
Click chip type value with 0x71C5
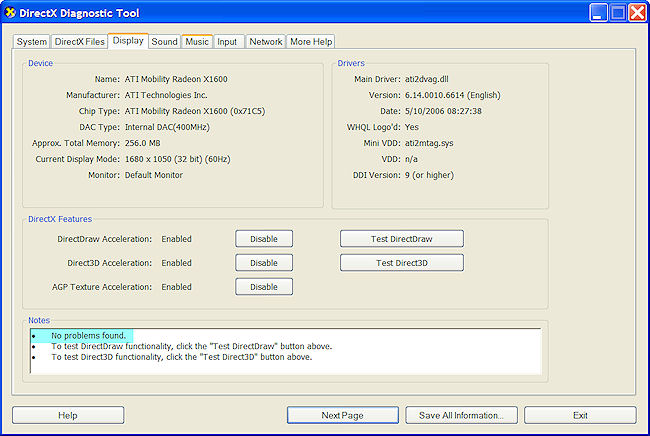click(195, 111)
